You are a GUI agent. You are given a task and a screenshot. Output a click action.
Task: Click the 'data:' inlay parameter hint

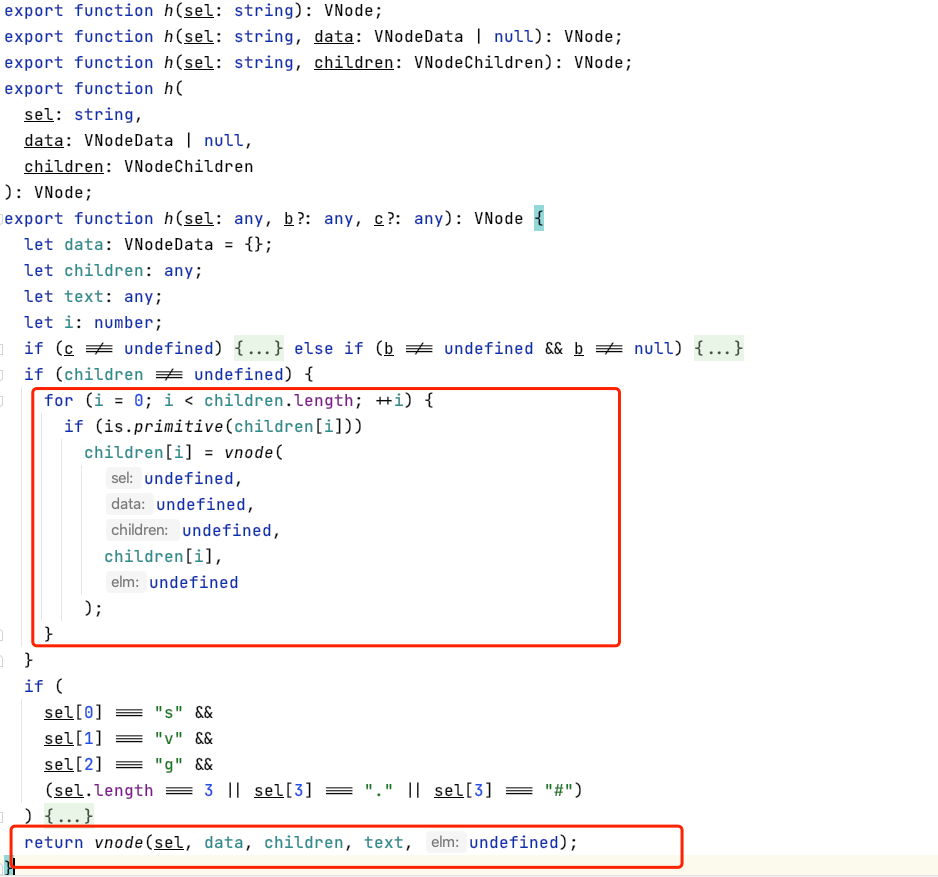[129, 505]
